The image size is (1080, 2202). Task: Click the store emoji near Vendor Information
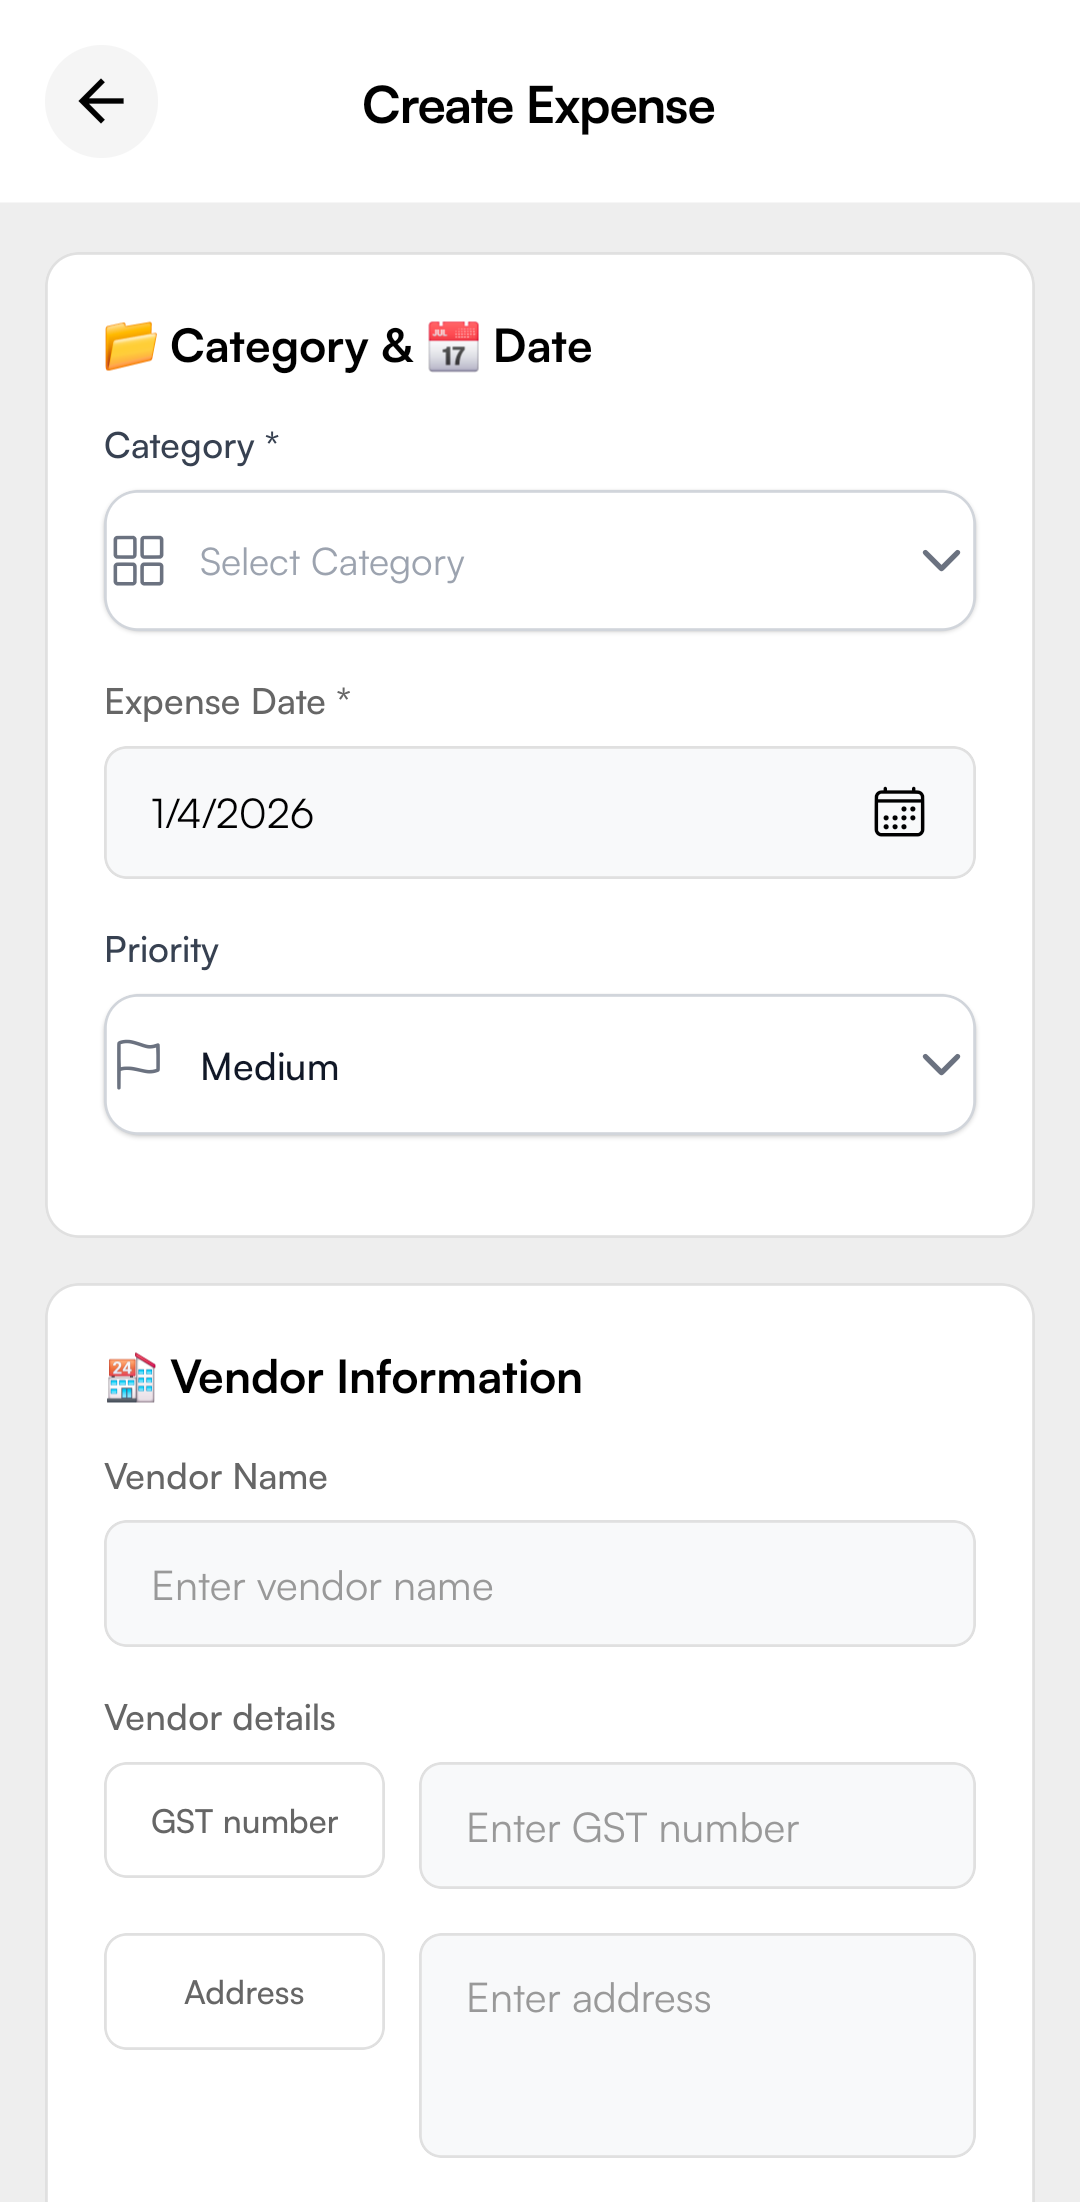pos(131,1378)
